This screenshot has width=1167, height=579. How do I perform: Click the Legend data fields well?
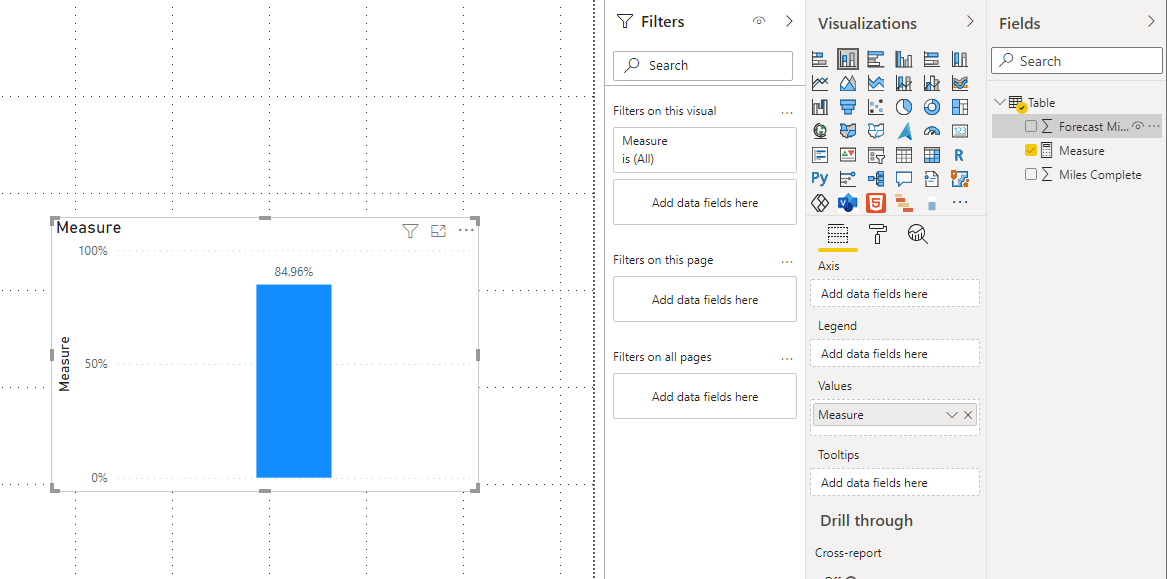pos(895,354)
